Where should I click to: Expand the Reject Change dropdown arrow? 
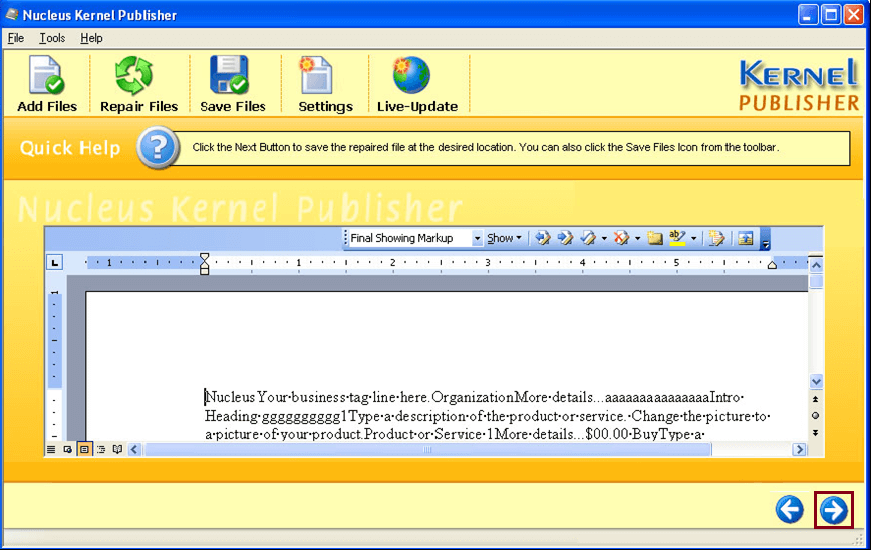(x=637, y=238)
